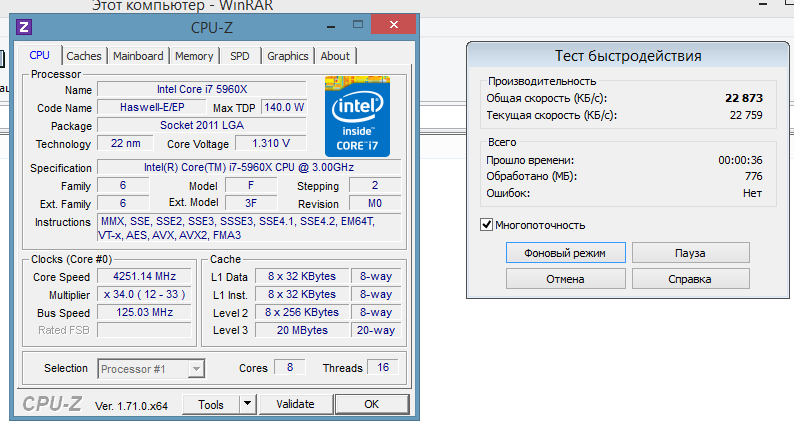
Task: Click the processed megabytes value 776
Action: [x=753, y=176]
